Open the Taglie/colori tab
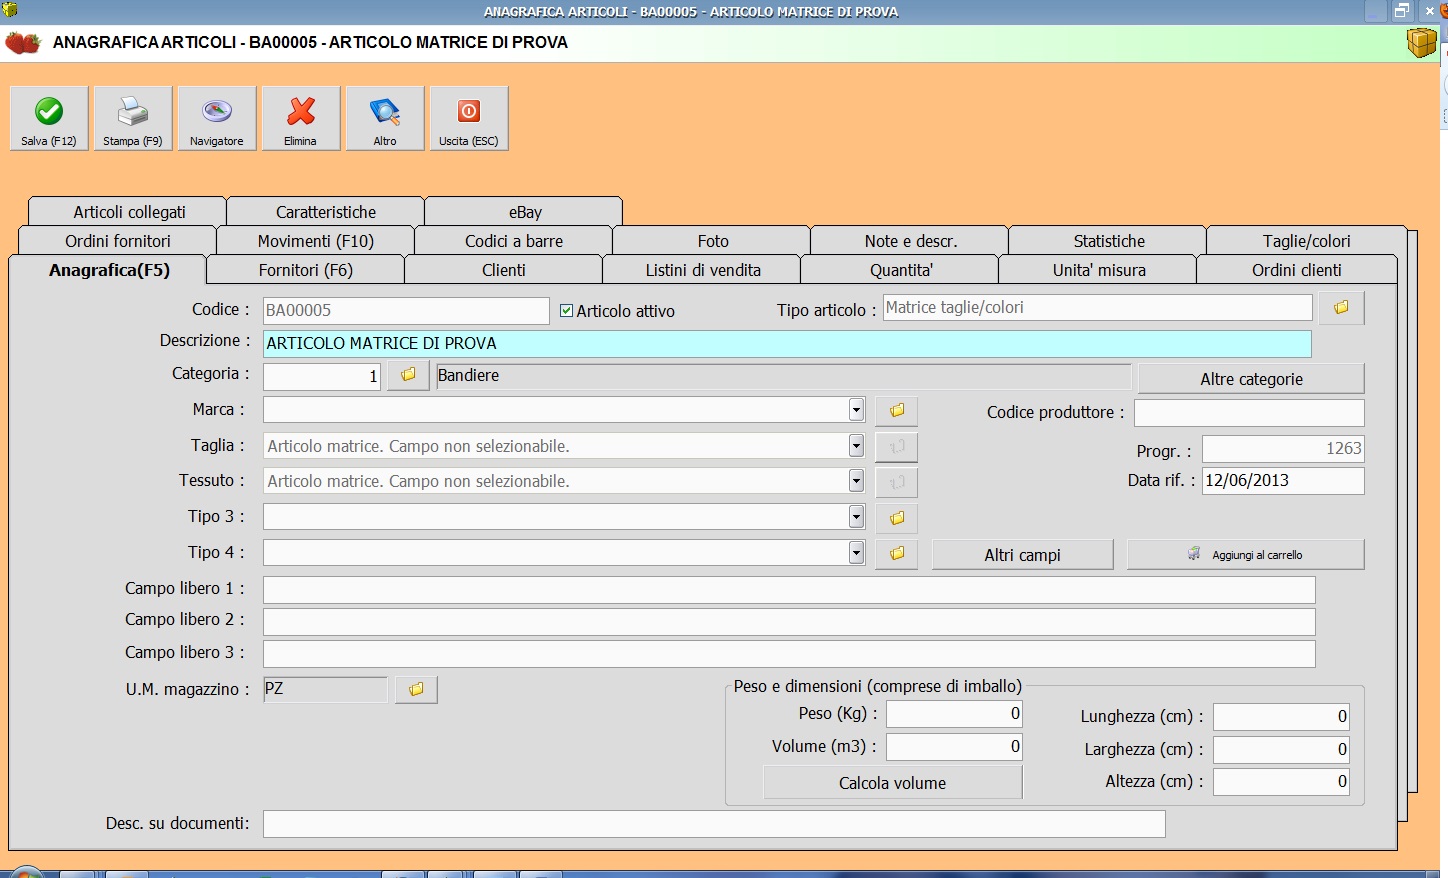The height and width of the screenshot is (878, 1448). coord(1306,241)
